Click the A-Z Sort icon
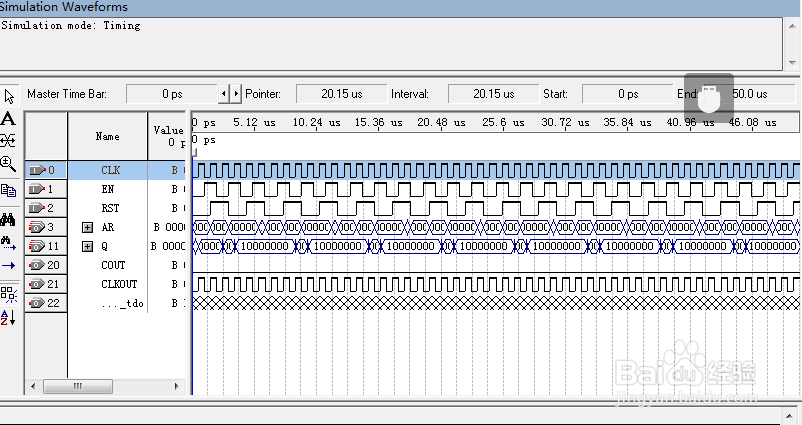 pos(8,318)
